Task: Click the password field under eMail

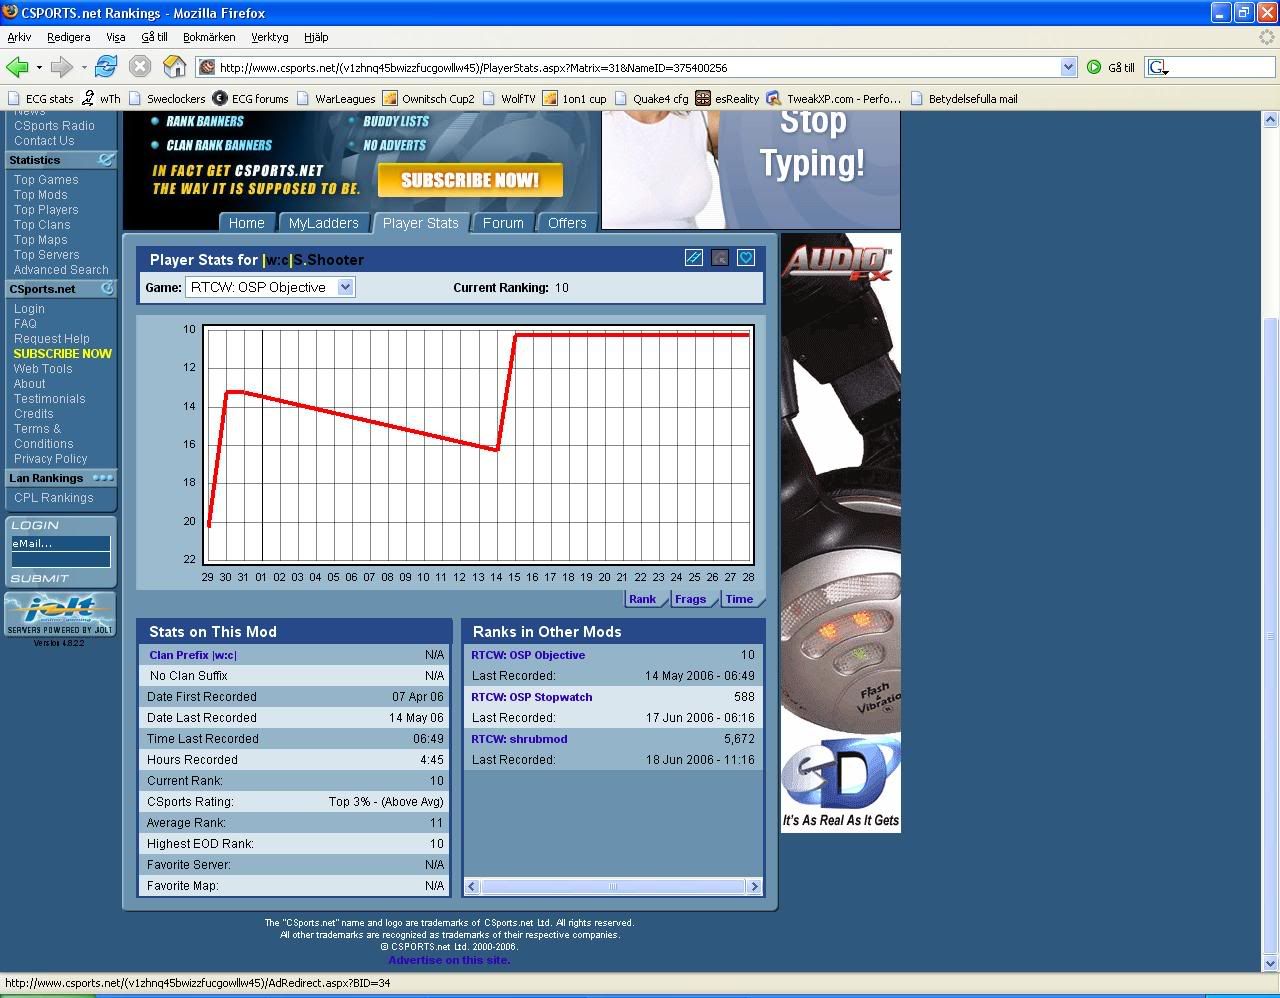Action: point(60,560)
